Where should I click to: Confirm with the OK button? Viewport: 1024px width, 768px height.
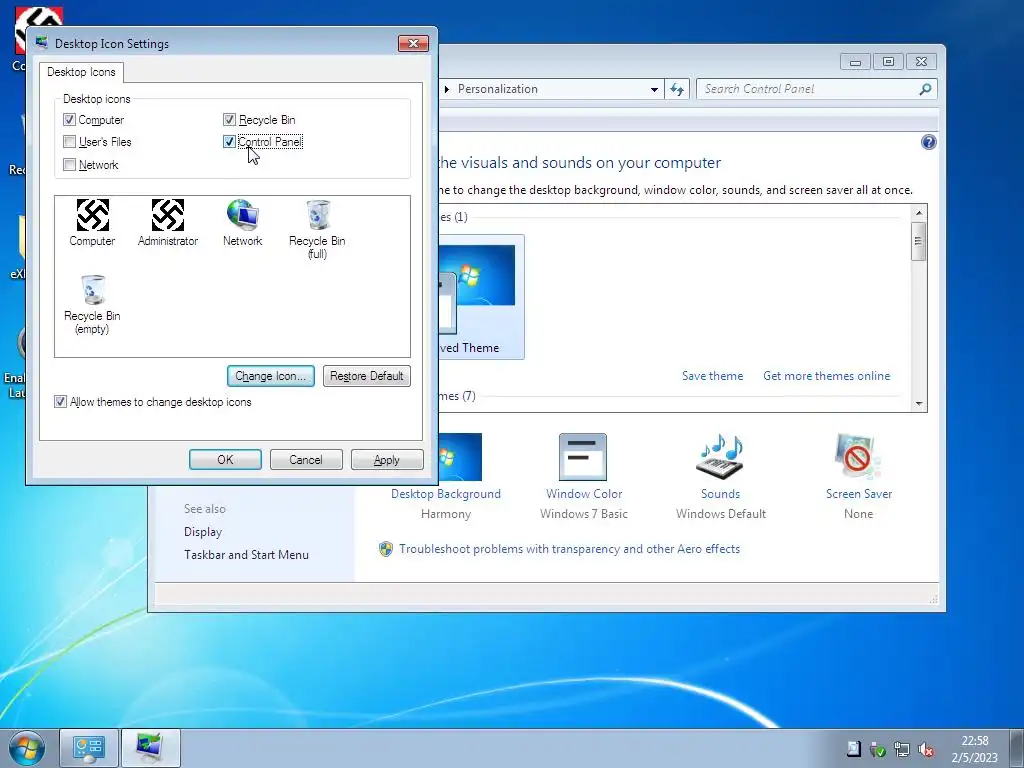[225, 460]
